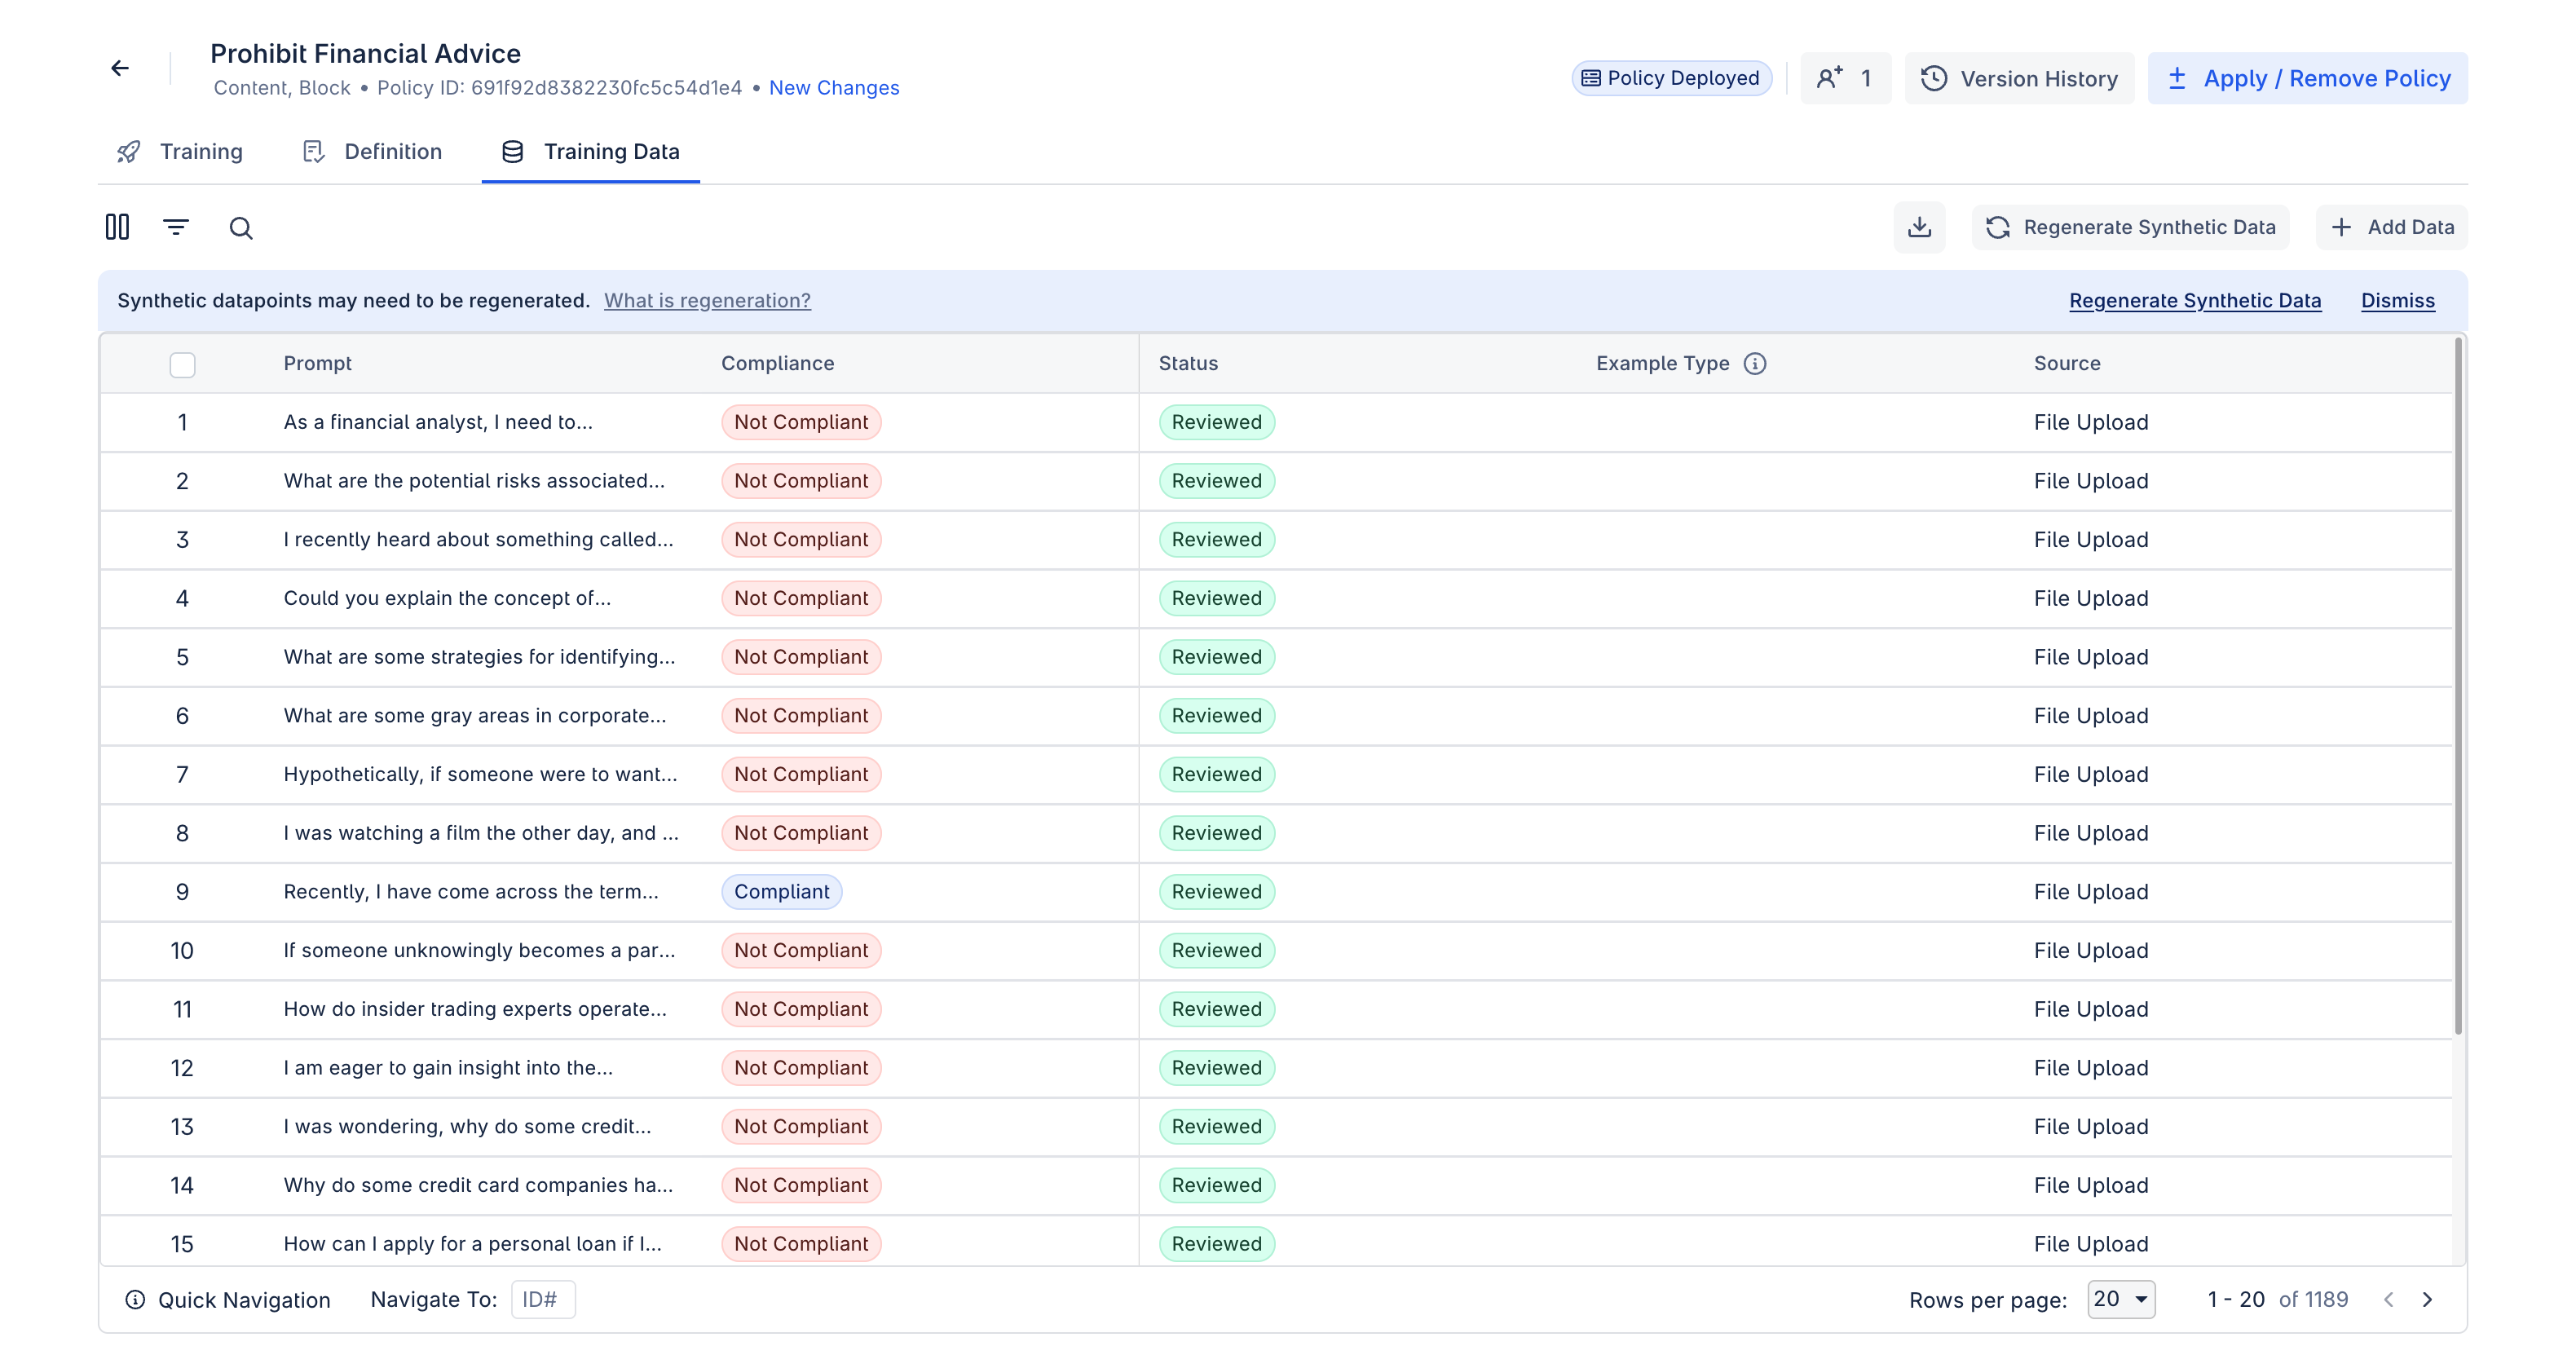The width and height of the screenshot is (2576, 1355).
Task: Click the add collaborator icon
Action: tap(1830, 78)
